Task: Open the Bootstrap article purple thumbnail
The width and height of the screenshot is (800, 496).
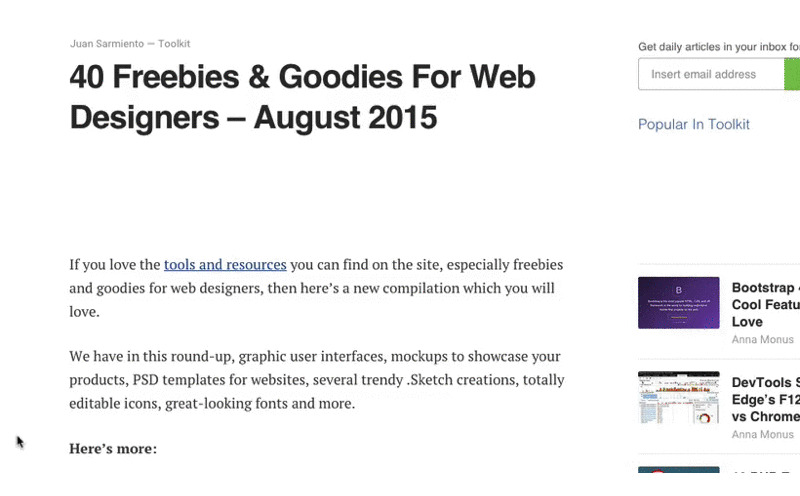Action: 678,303
